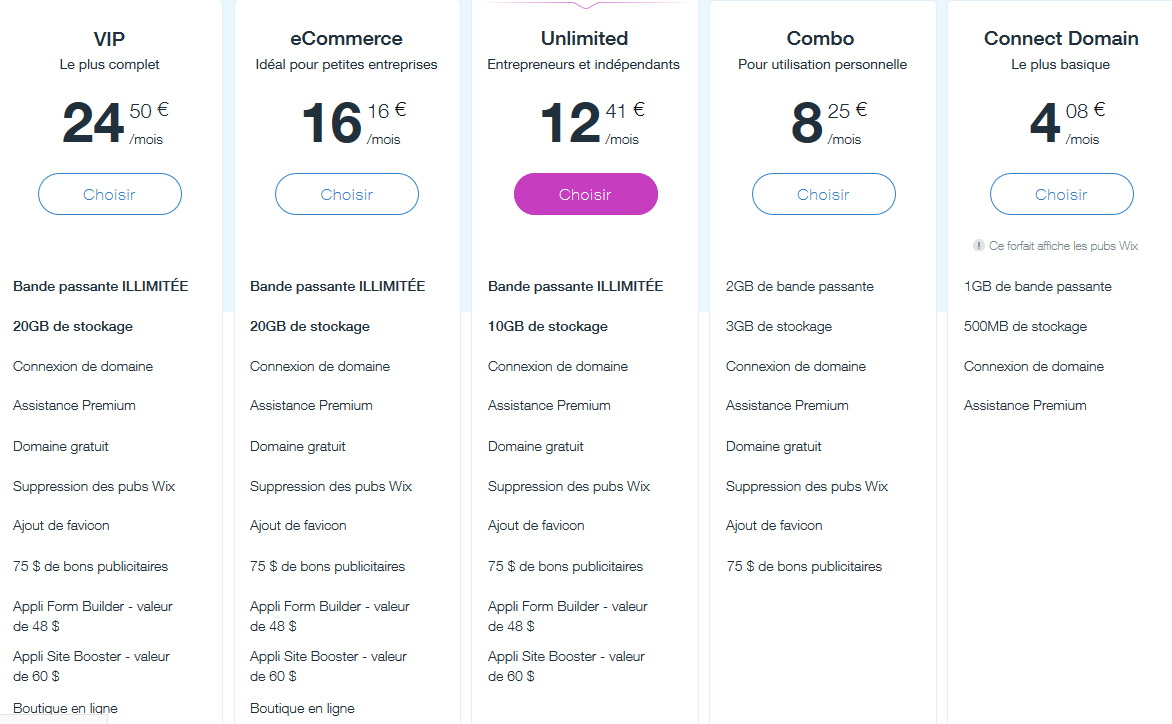Click '2GB de bande passante' in the Combo column
This screenshot has width=1172, height=724.
click(x=799, y=286)
